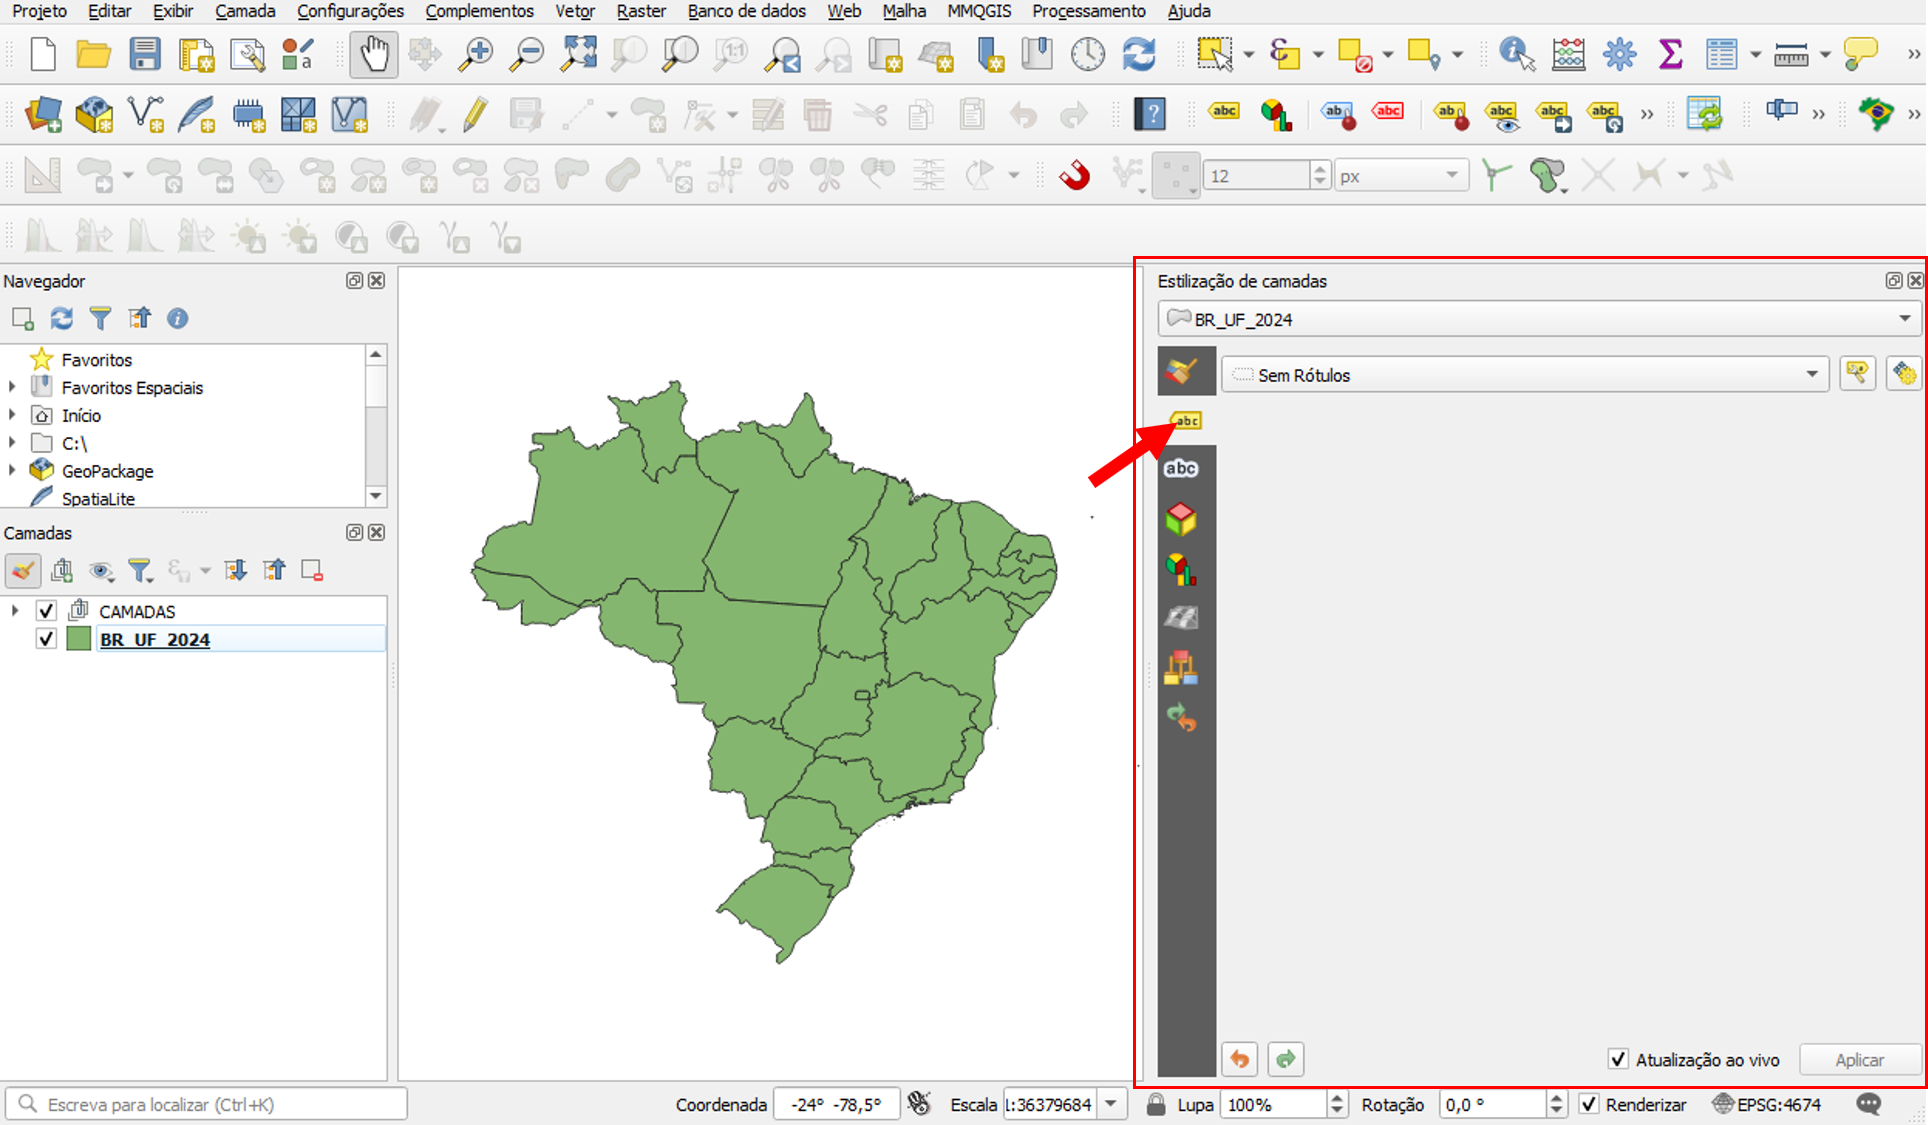
Task: Expand the CAMADAS group tree arrow
Action: (x=14, y=610)
